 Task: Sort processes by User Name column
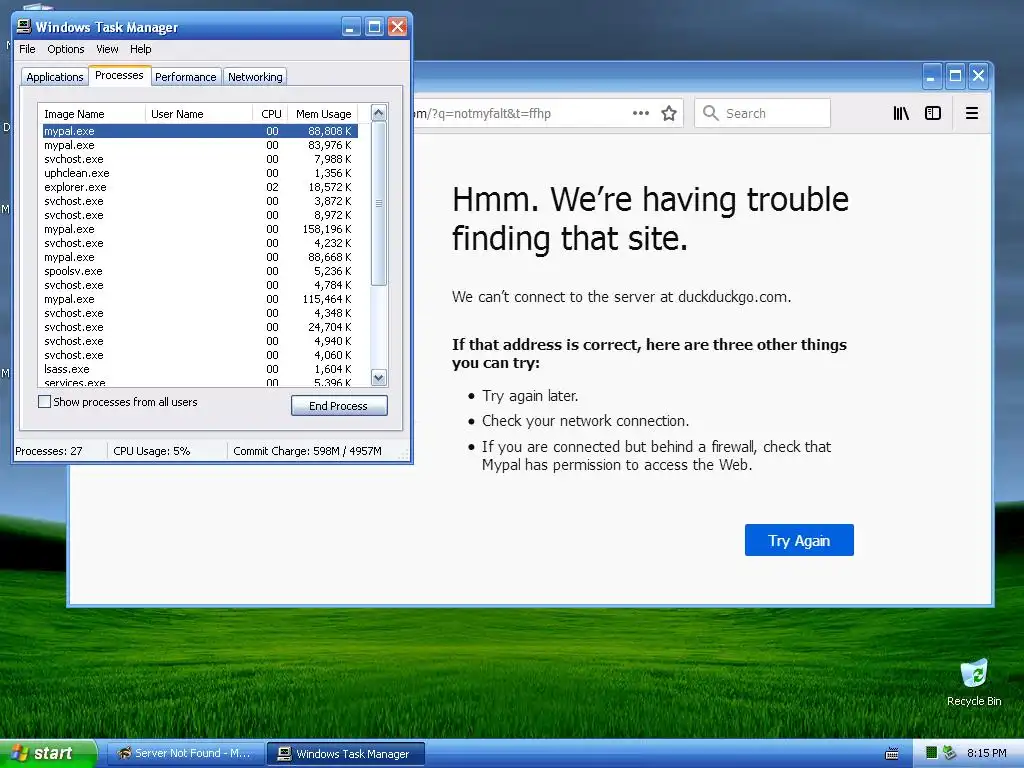click(199, 114)
